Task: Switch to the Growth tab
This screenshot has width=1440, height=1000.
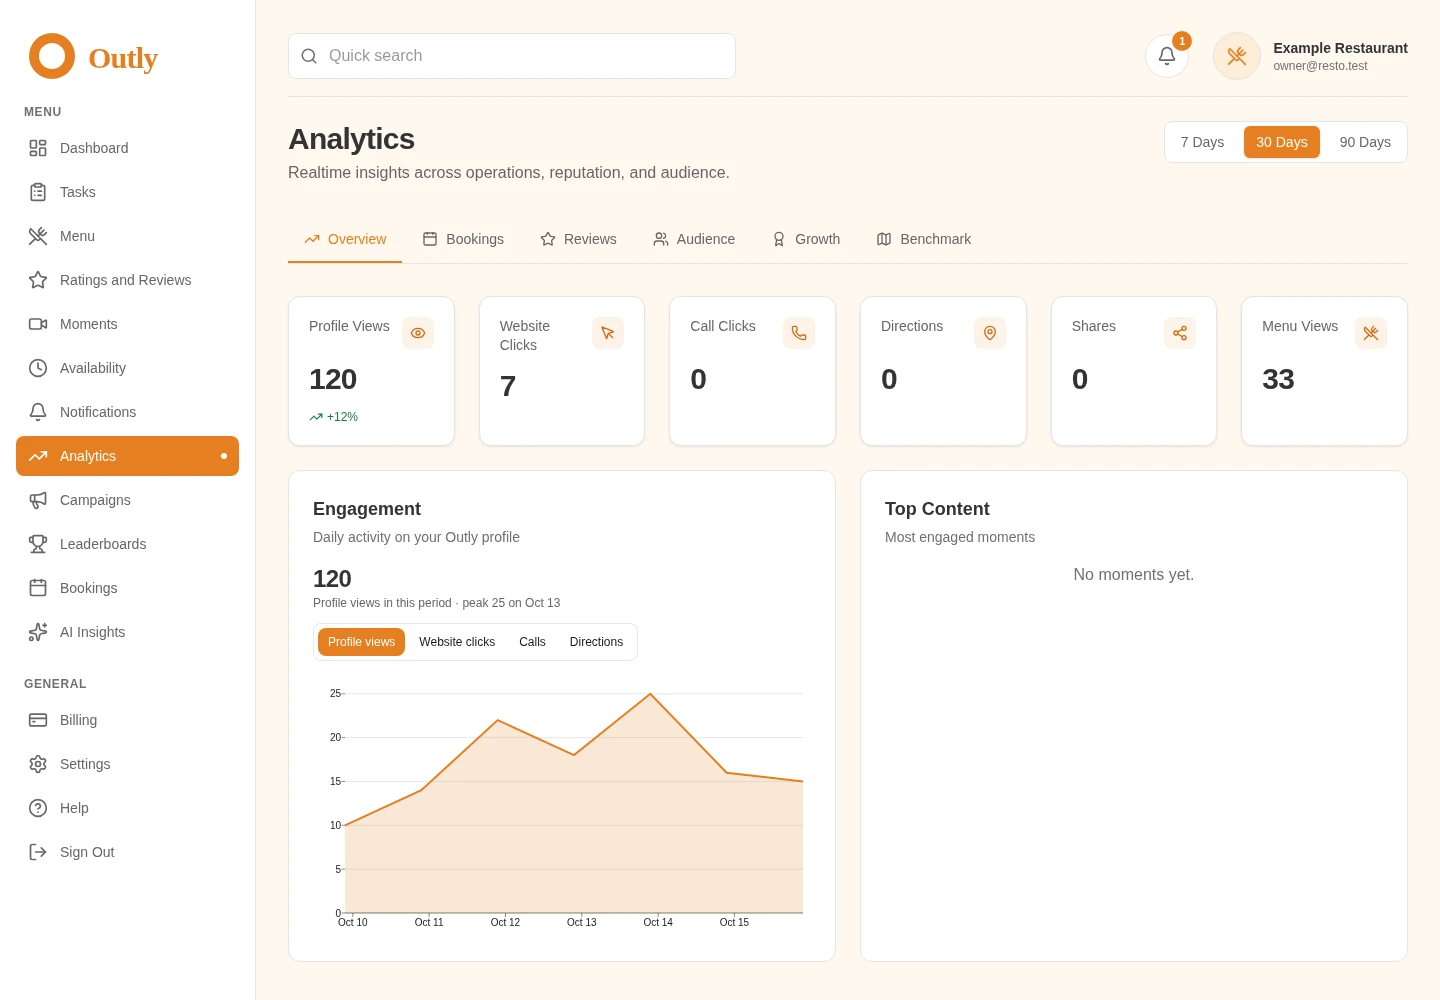Action: 806,239
